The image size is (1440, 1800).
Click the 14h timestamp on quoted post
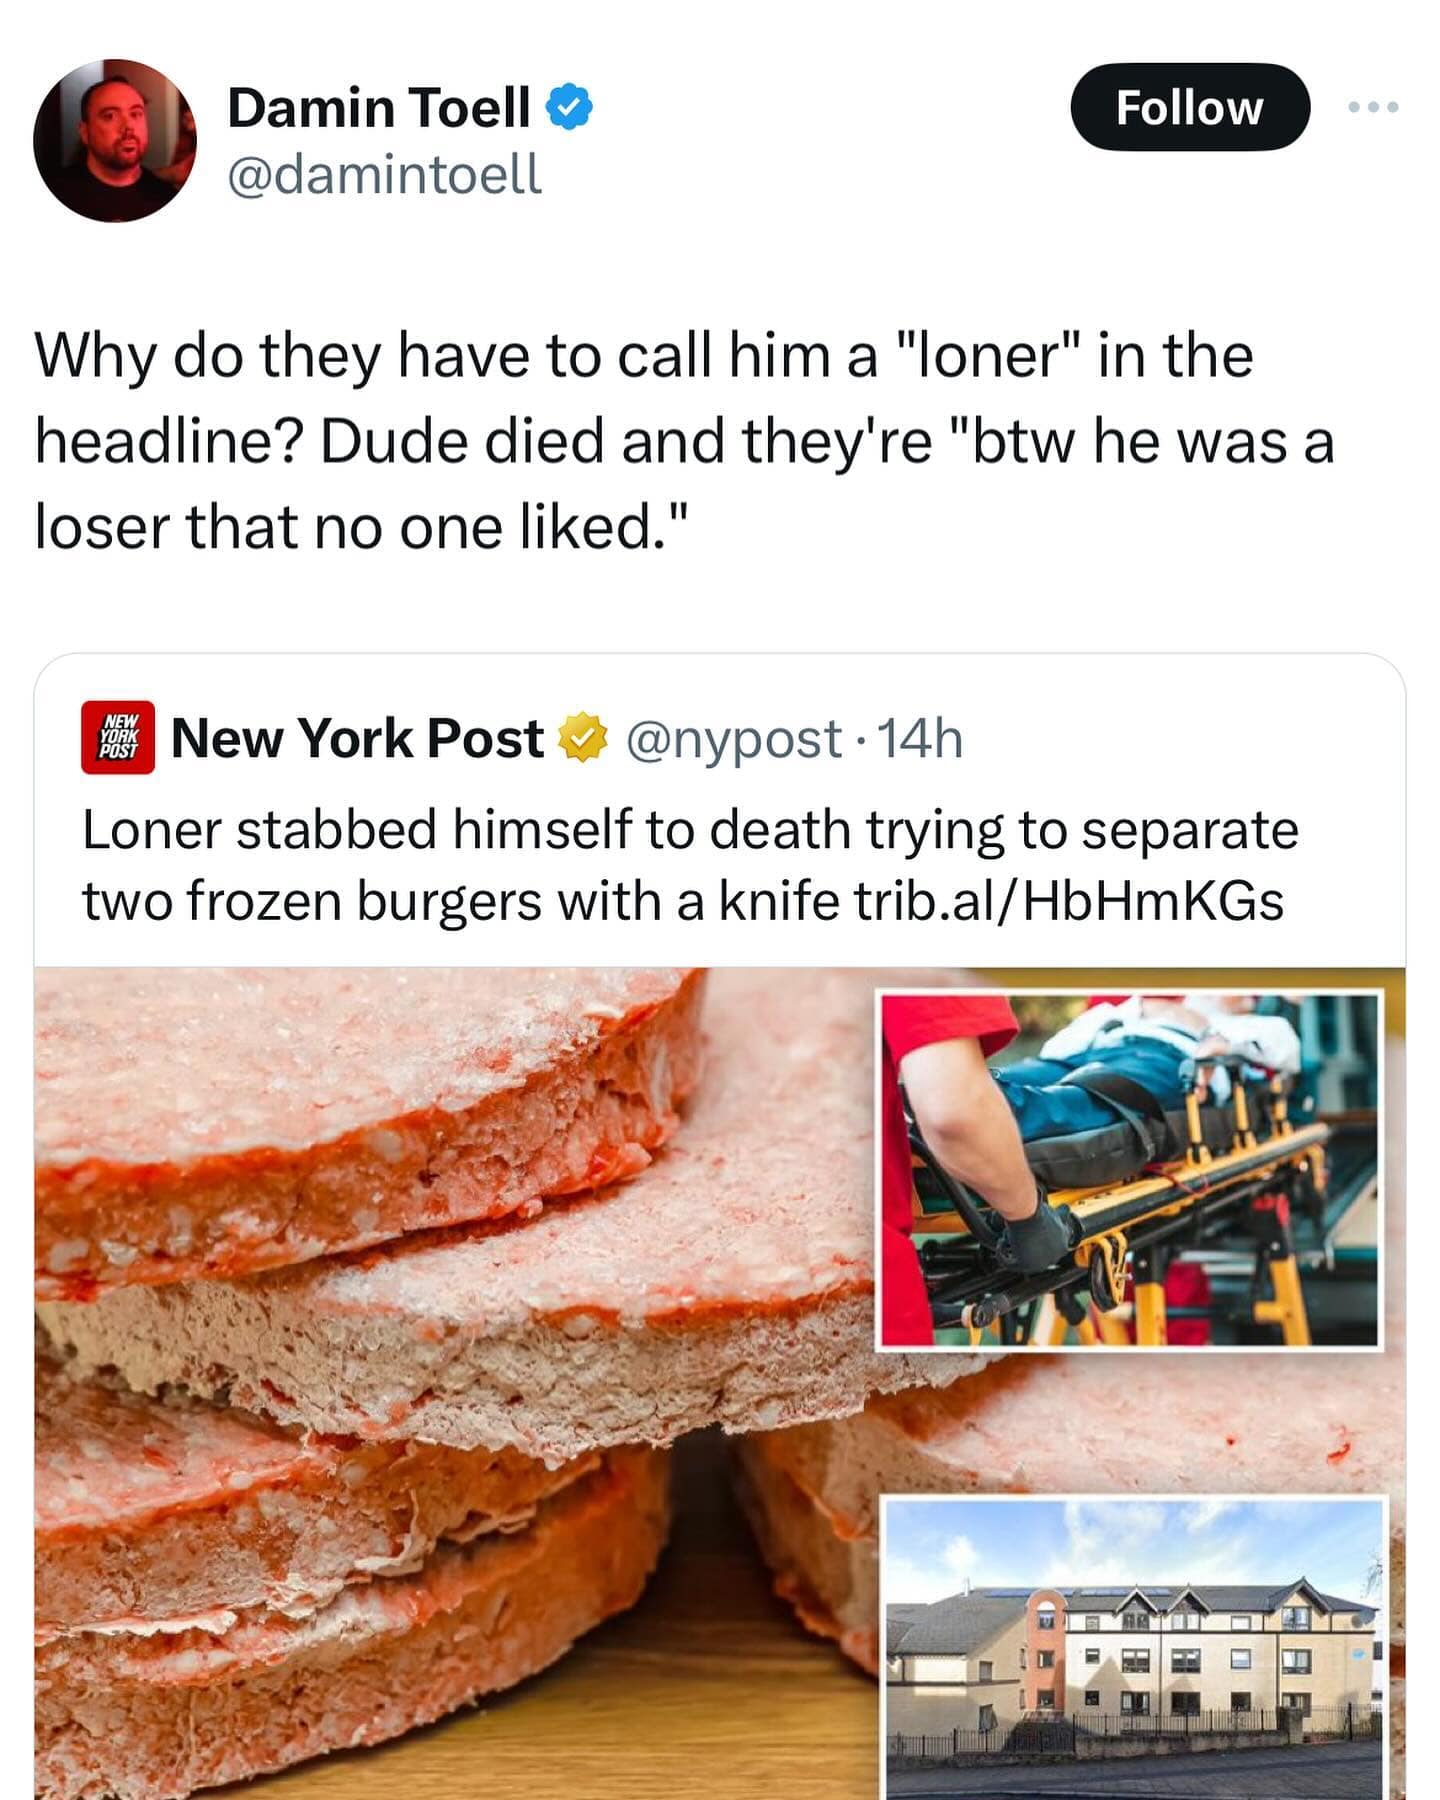pos(920,739)
